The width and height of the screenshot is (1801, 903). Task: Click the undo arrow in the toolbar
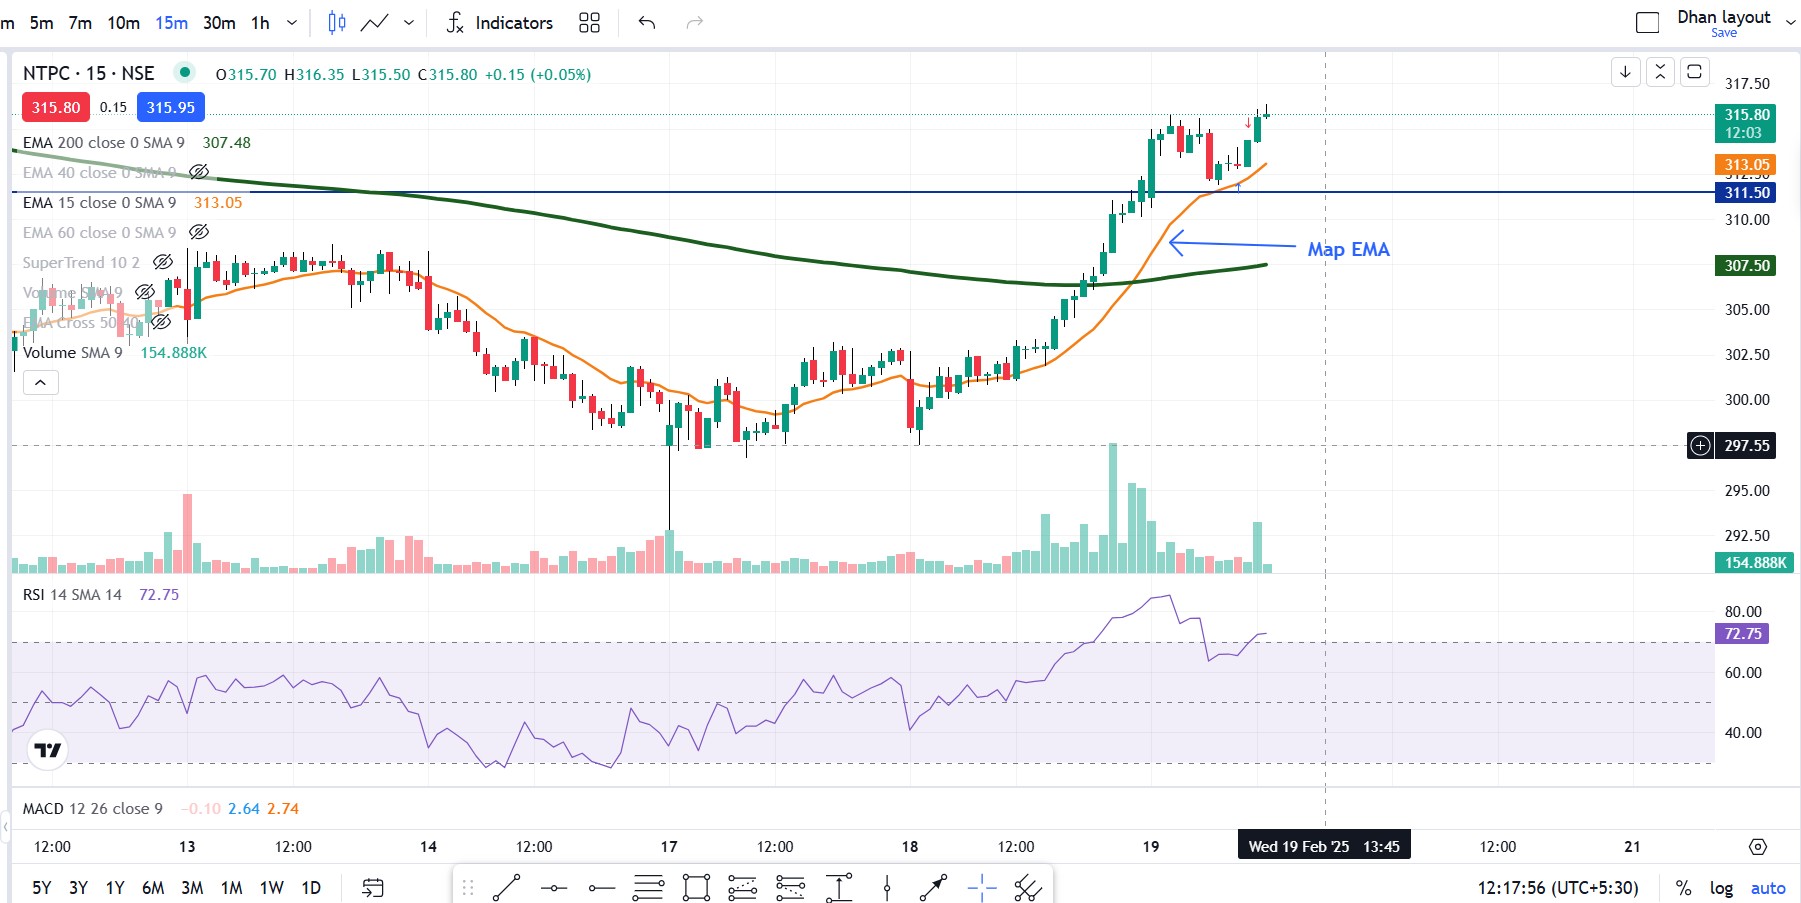pos(647,22)
